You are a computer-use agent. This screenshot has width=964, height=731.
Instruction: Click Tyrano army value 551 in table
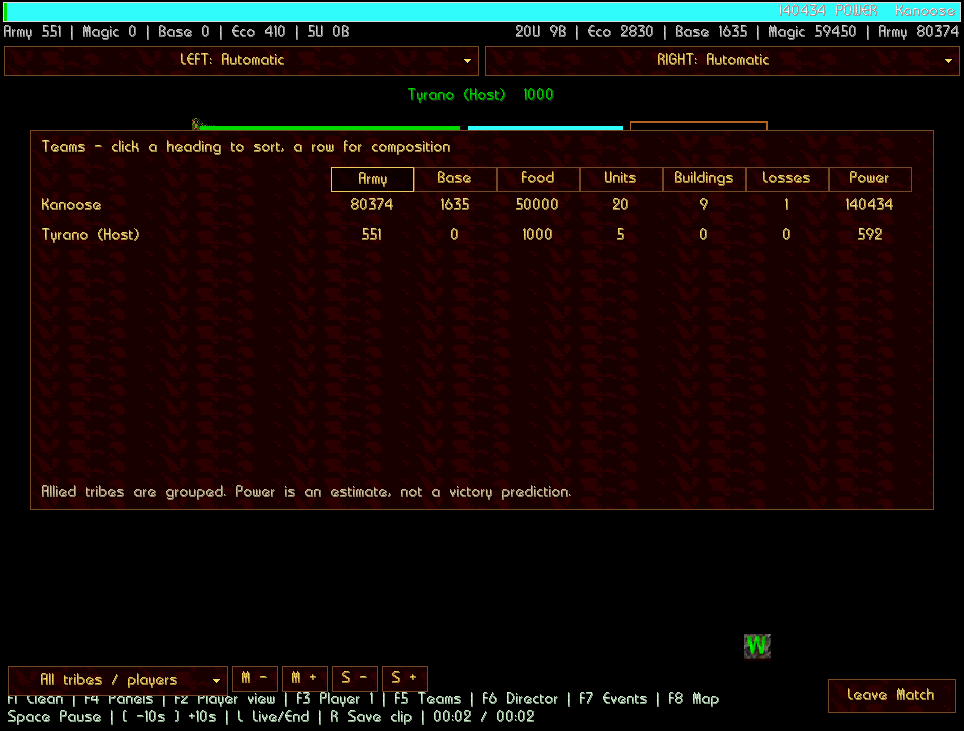372,235
